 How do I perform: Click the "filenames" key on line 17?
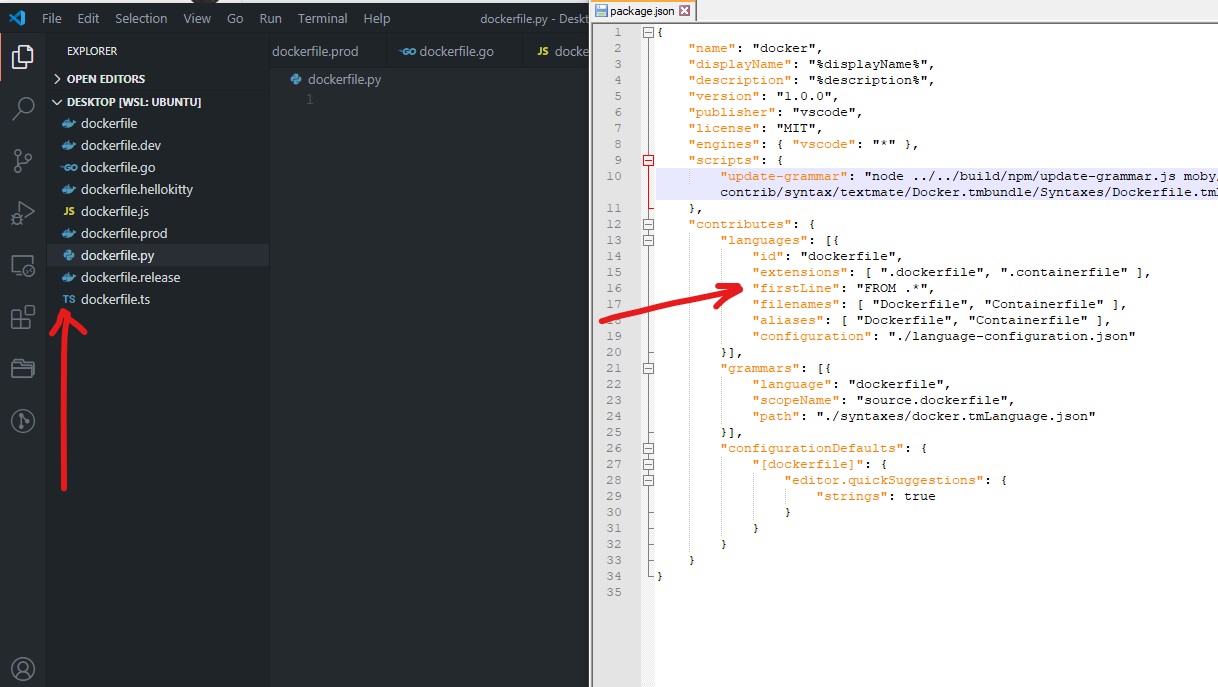796,304
